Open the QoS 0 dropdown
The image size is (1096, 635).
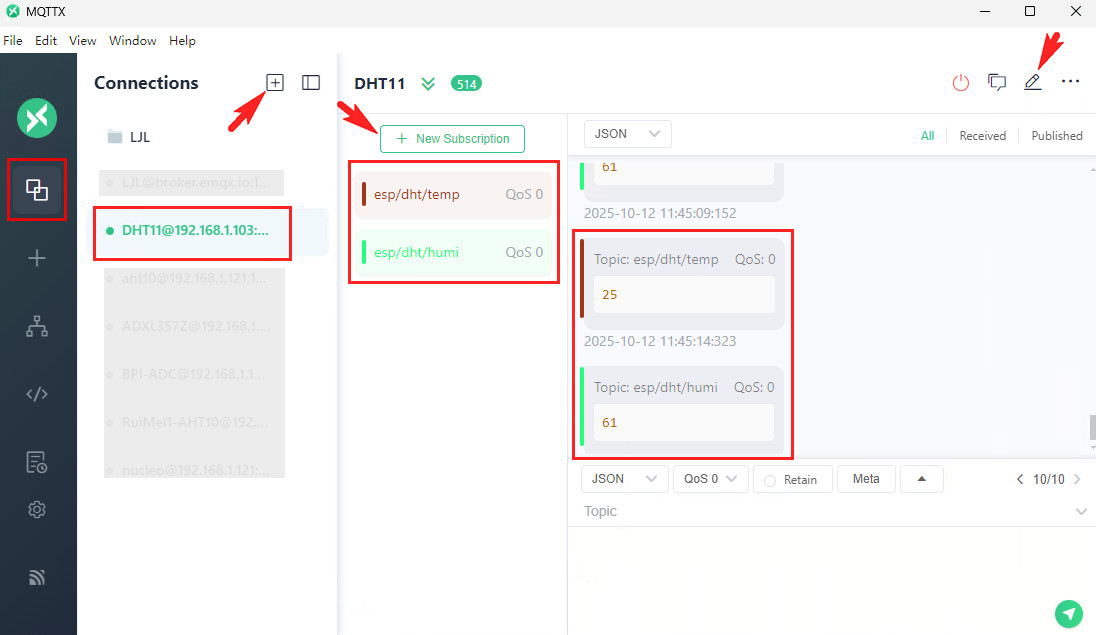click(x=710, y=479)
